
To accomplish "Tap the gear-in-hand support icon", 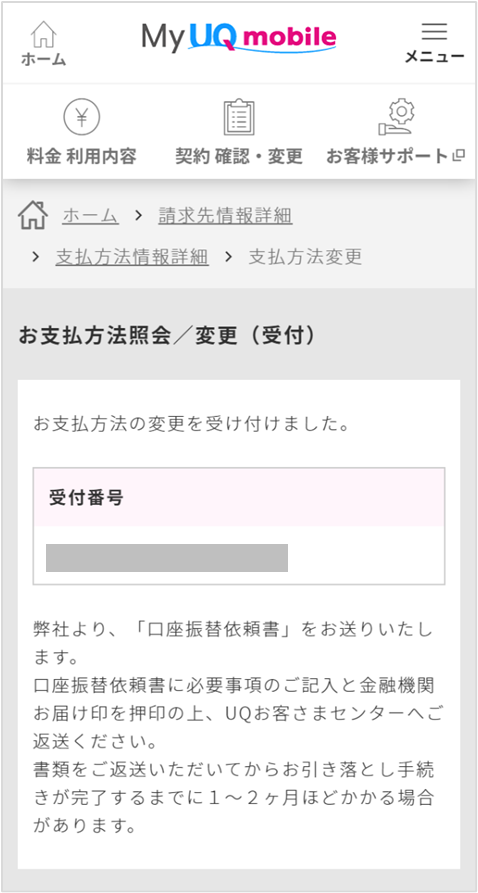I will pos(397,117).
